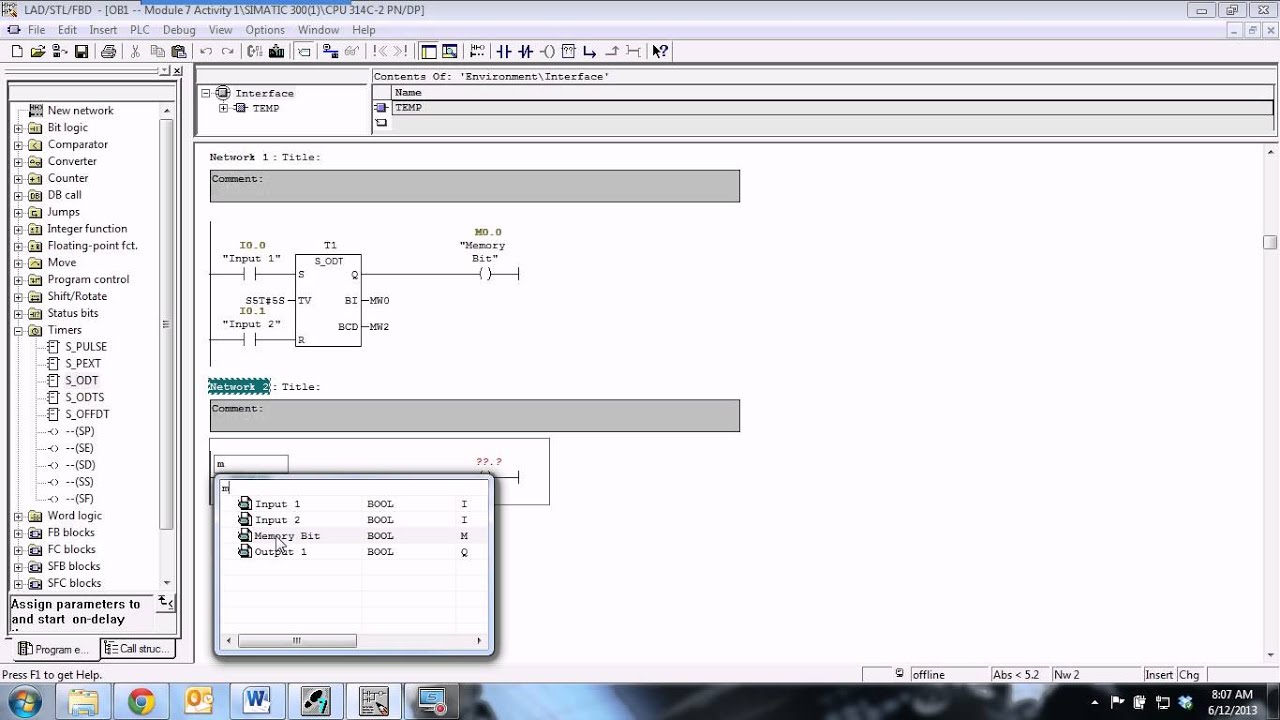Collapse the Interface tree node

coord(206,93)
